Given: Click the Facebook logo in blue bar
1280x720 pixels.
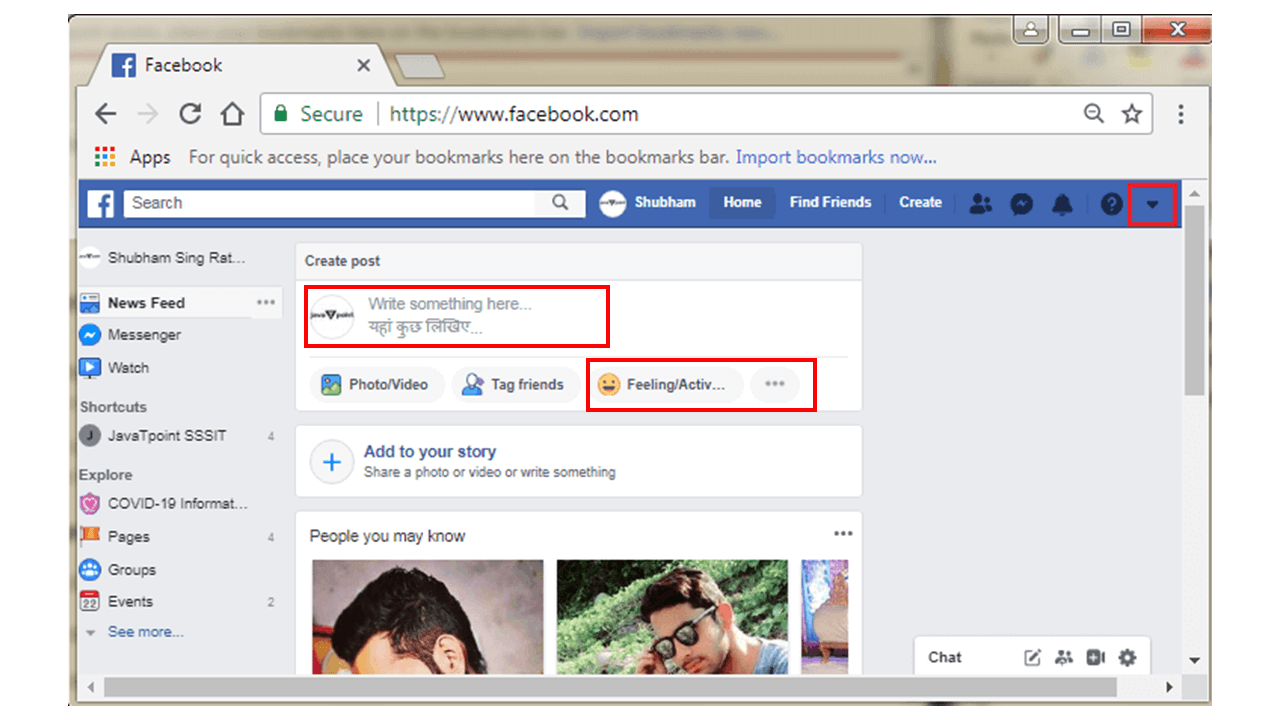Looking at the screenshot, I should coord(101,203).
